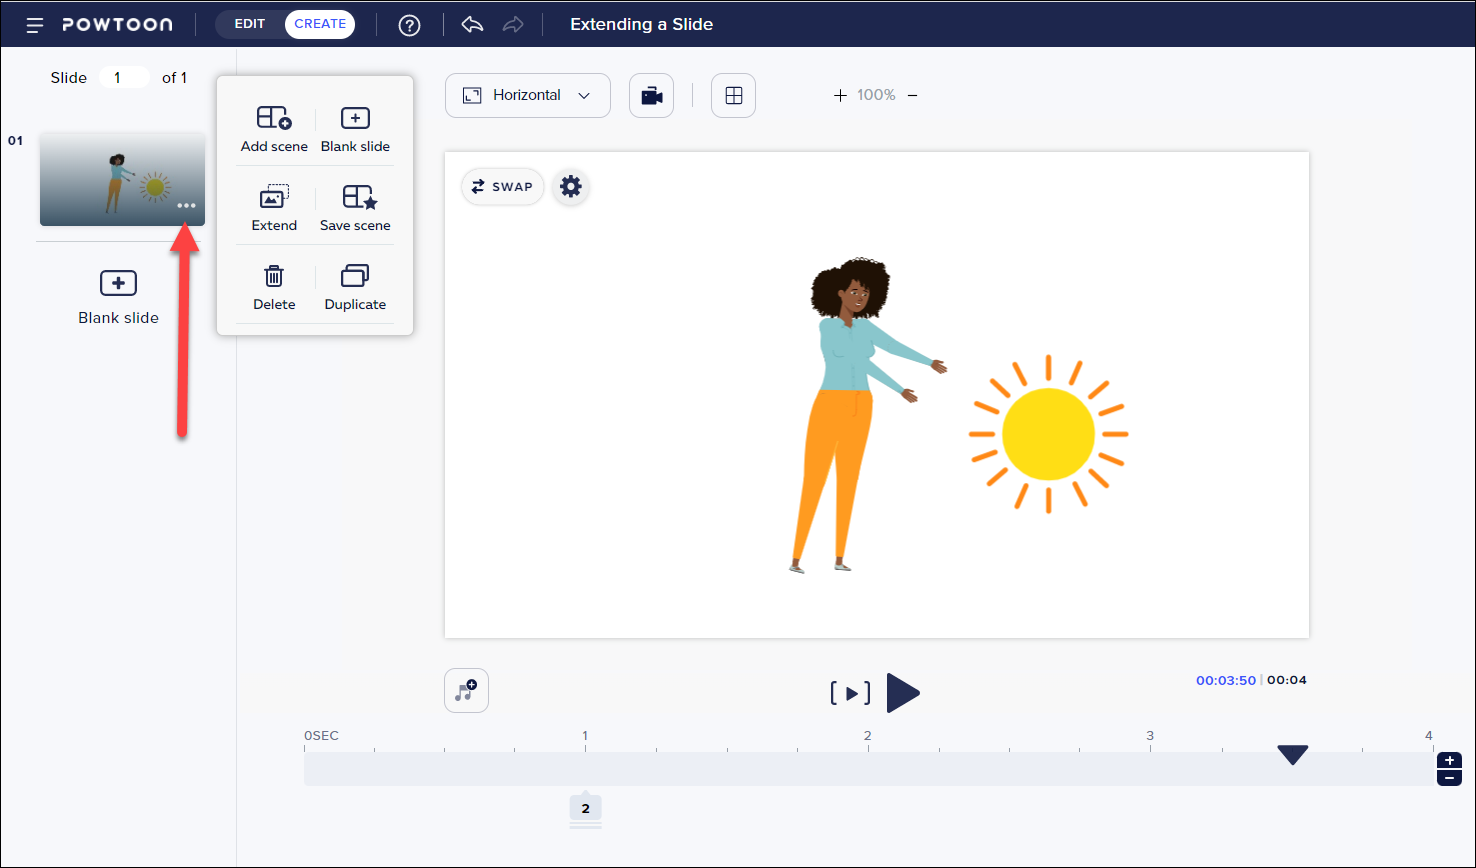Play the full Powtoon
This screenshot has height=868, width=1476.
(902, 693)
